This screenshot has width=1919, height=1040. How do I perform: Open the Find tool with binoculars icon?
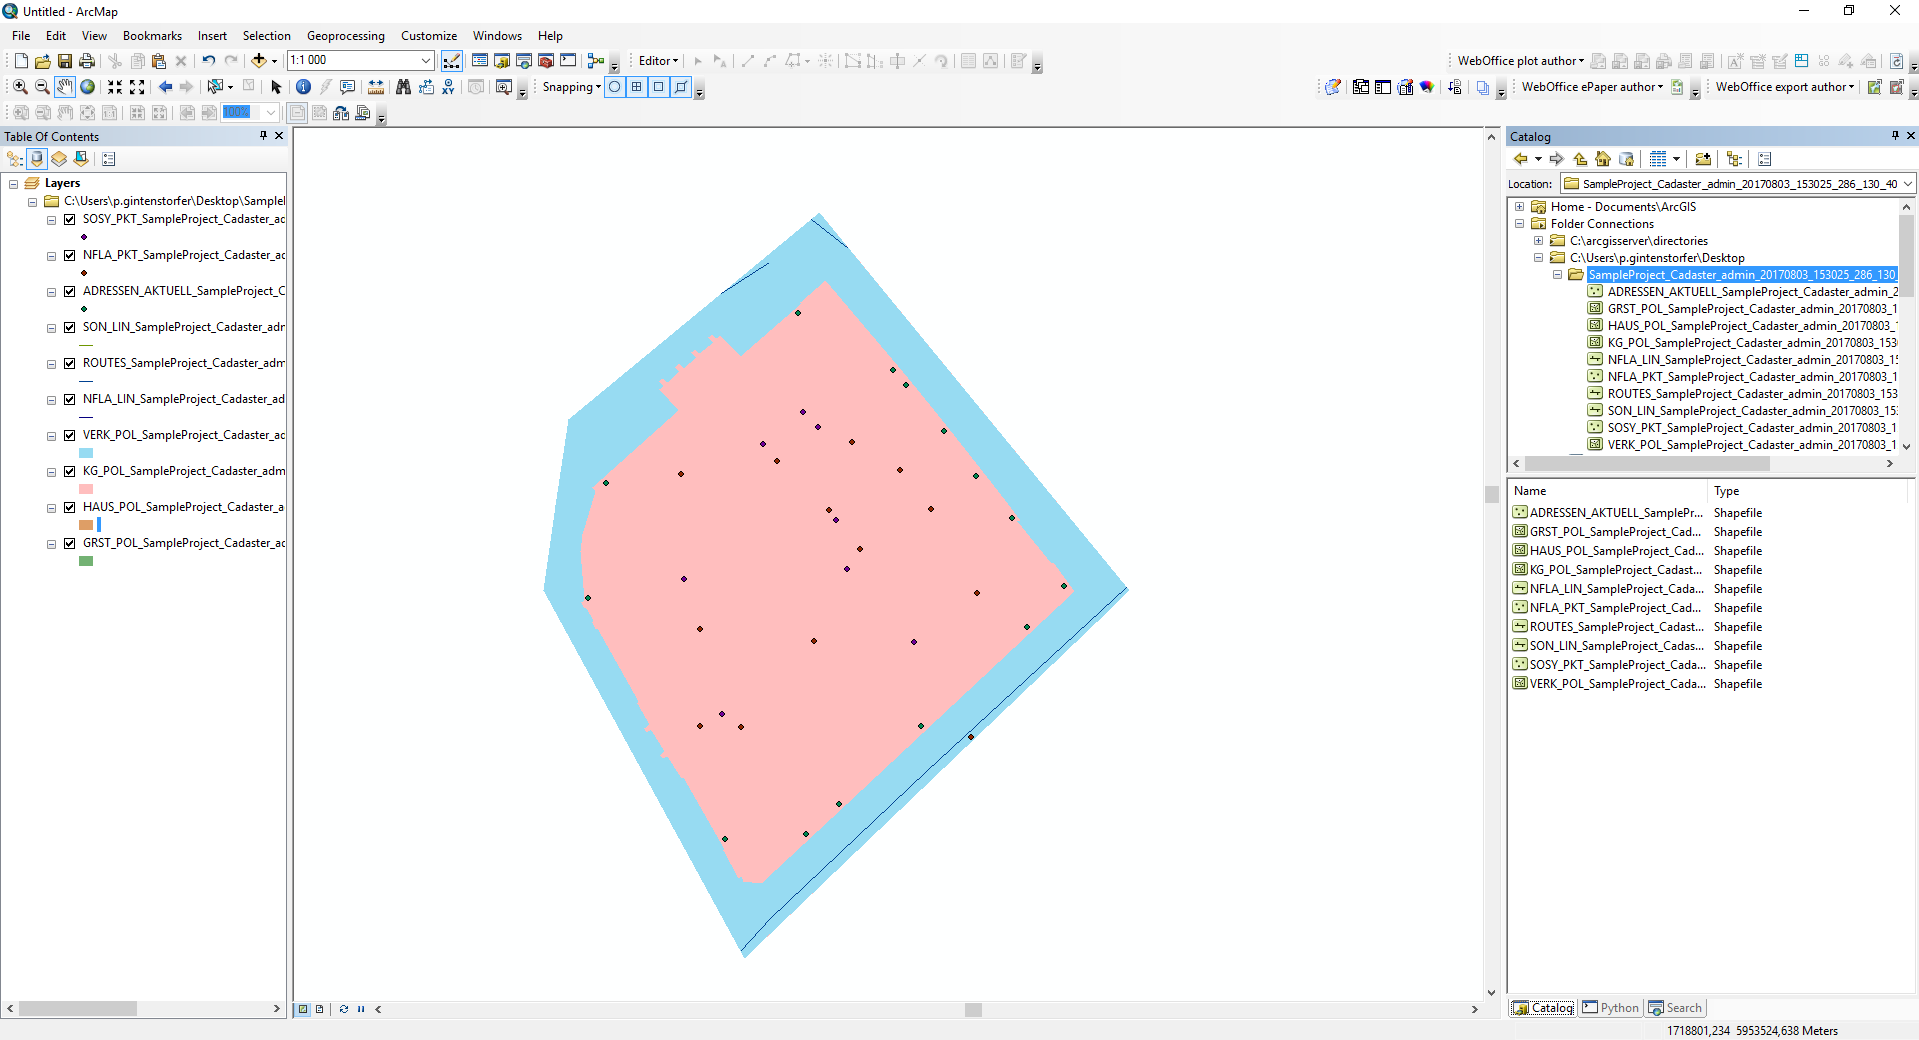tap(403, 87)
